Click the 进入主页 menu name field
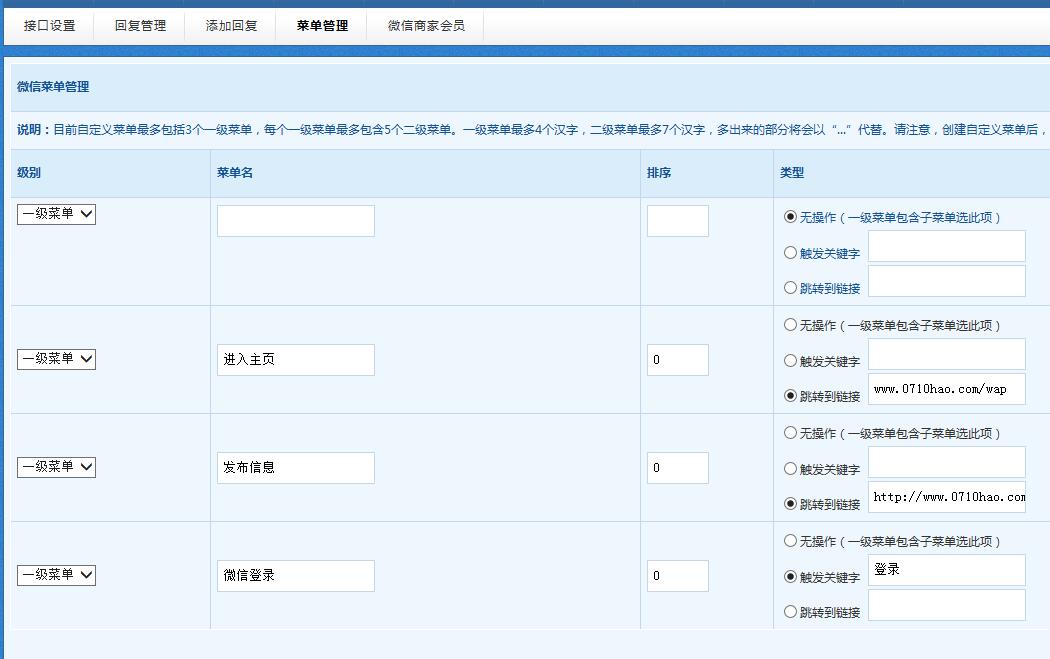 pyautogui.click(x=295, y=360)
